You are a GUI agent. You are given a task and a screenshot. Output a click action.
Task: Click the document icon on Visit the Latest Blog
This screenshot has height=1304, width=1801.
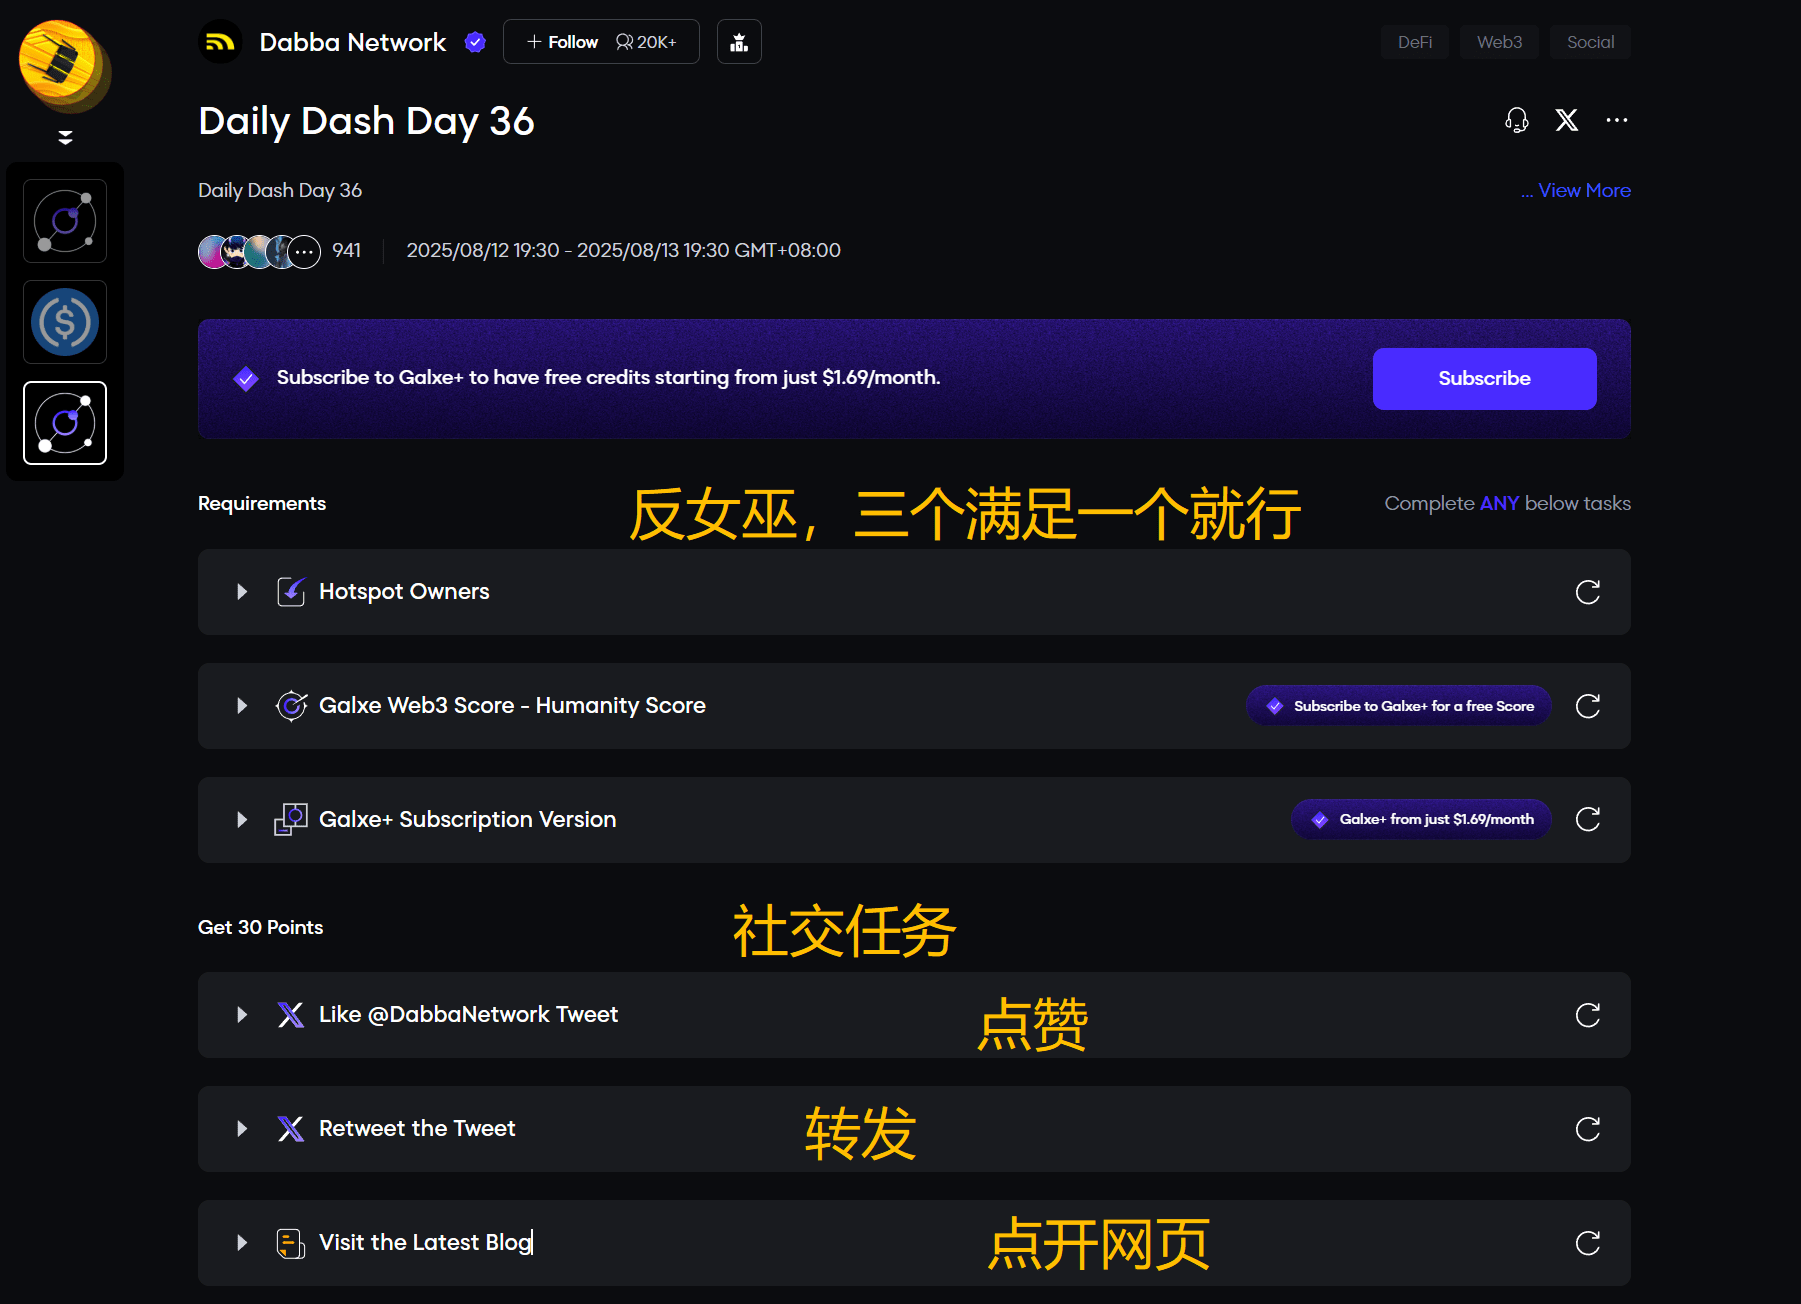(x=291, y=1243)
